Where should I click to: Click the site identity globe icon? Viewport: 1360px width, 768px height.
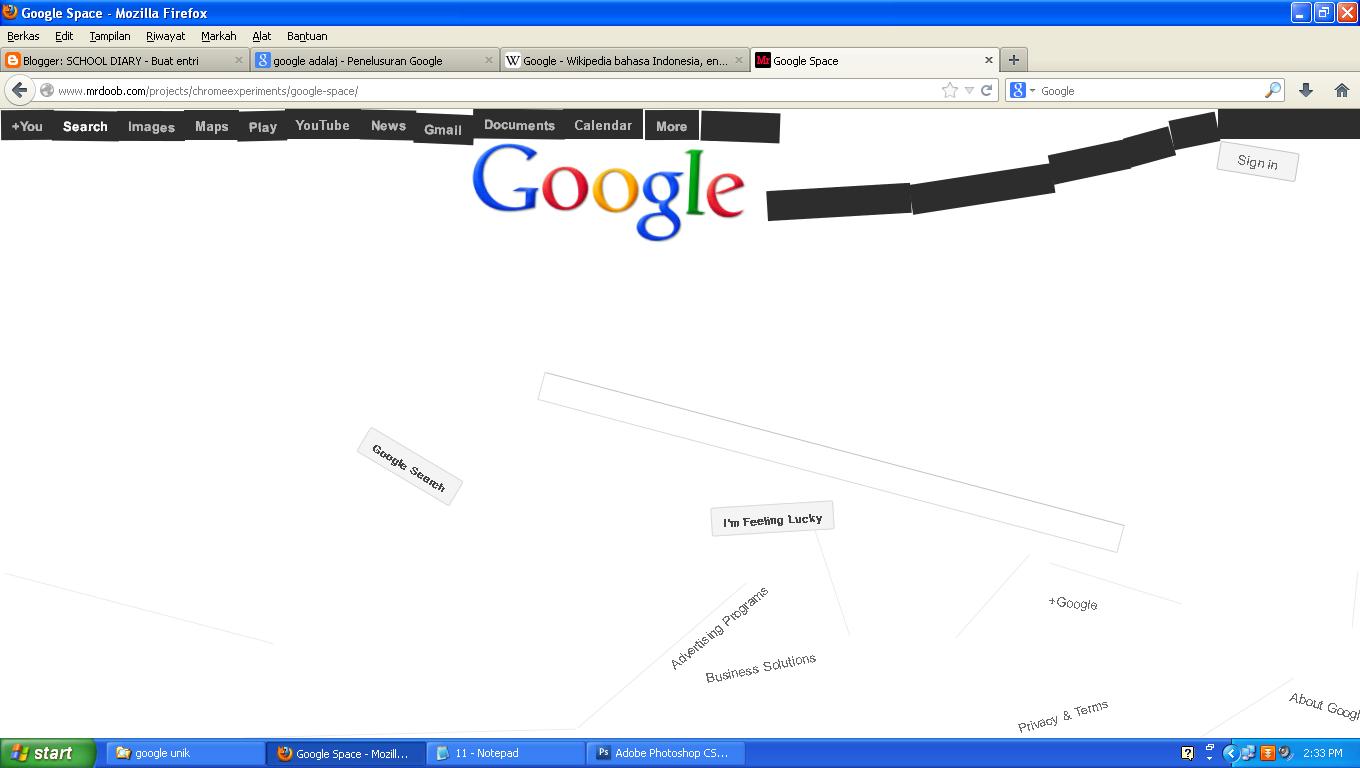coord(46,90)
